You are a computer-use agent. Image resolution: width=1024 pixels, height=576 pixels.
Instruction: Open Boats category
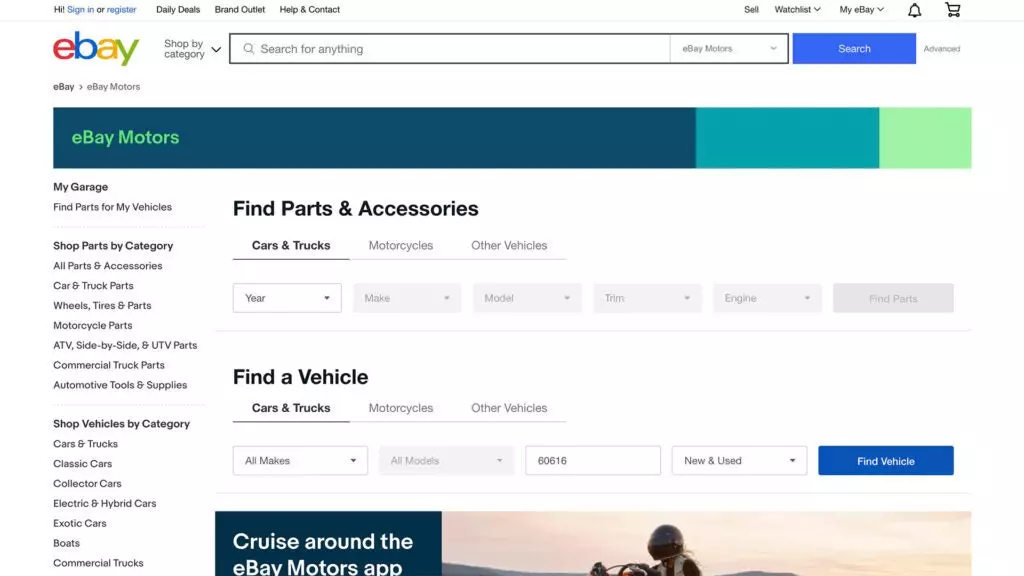tap(67, 543)
